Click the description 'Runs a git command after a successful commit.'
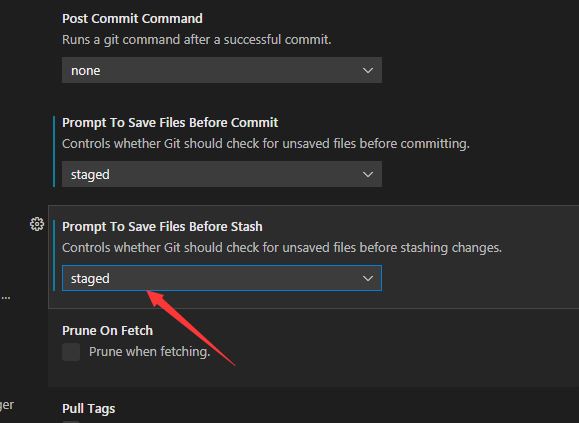Viewport: 579px width, 423px height. tap(196, 39)
